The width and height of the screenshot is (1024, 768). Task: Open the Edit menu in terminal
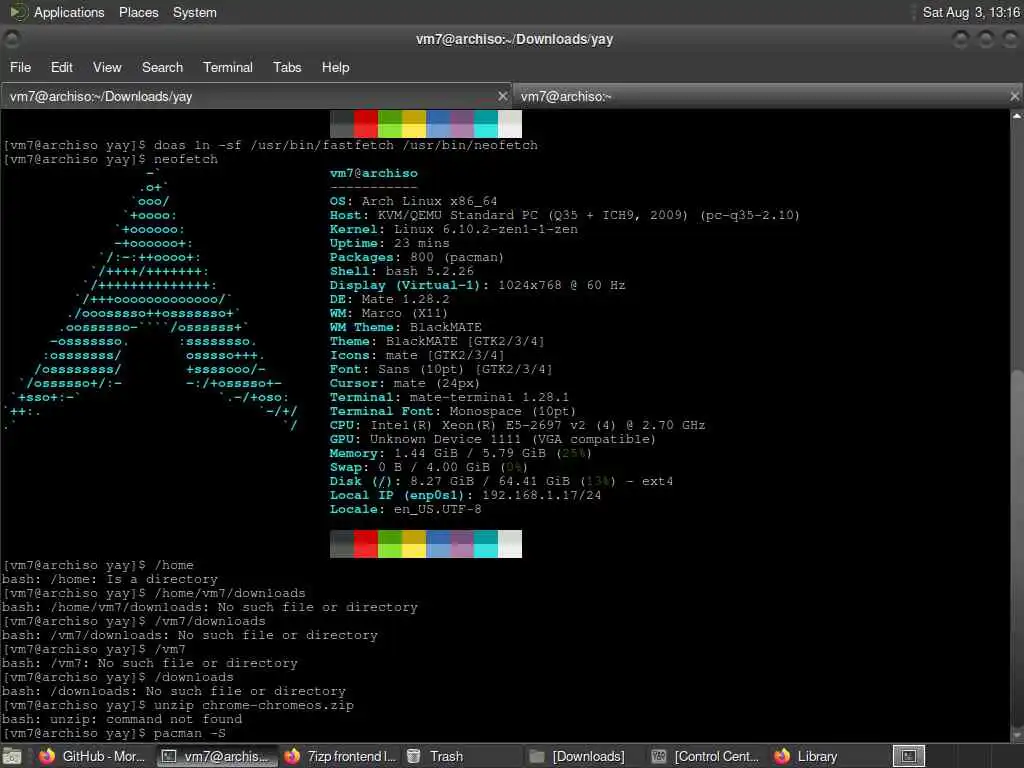click(x=61, y=67)
